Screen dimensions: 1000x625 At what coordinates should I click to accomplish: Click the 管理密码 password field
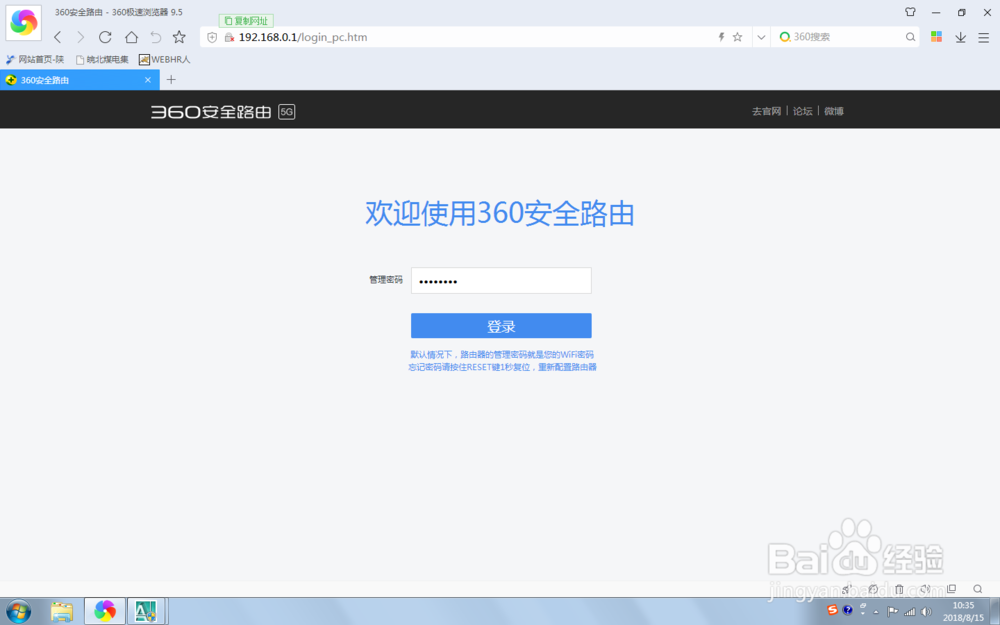click(501, 281)
